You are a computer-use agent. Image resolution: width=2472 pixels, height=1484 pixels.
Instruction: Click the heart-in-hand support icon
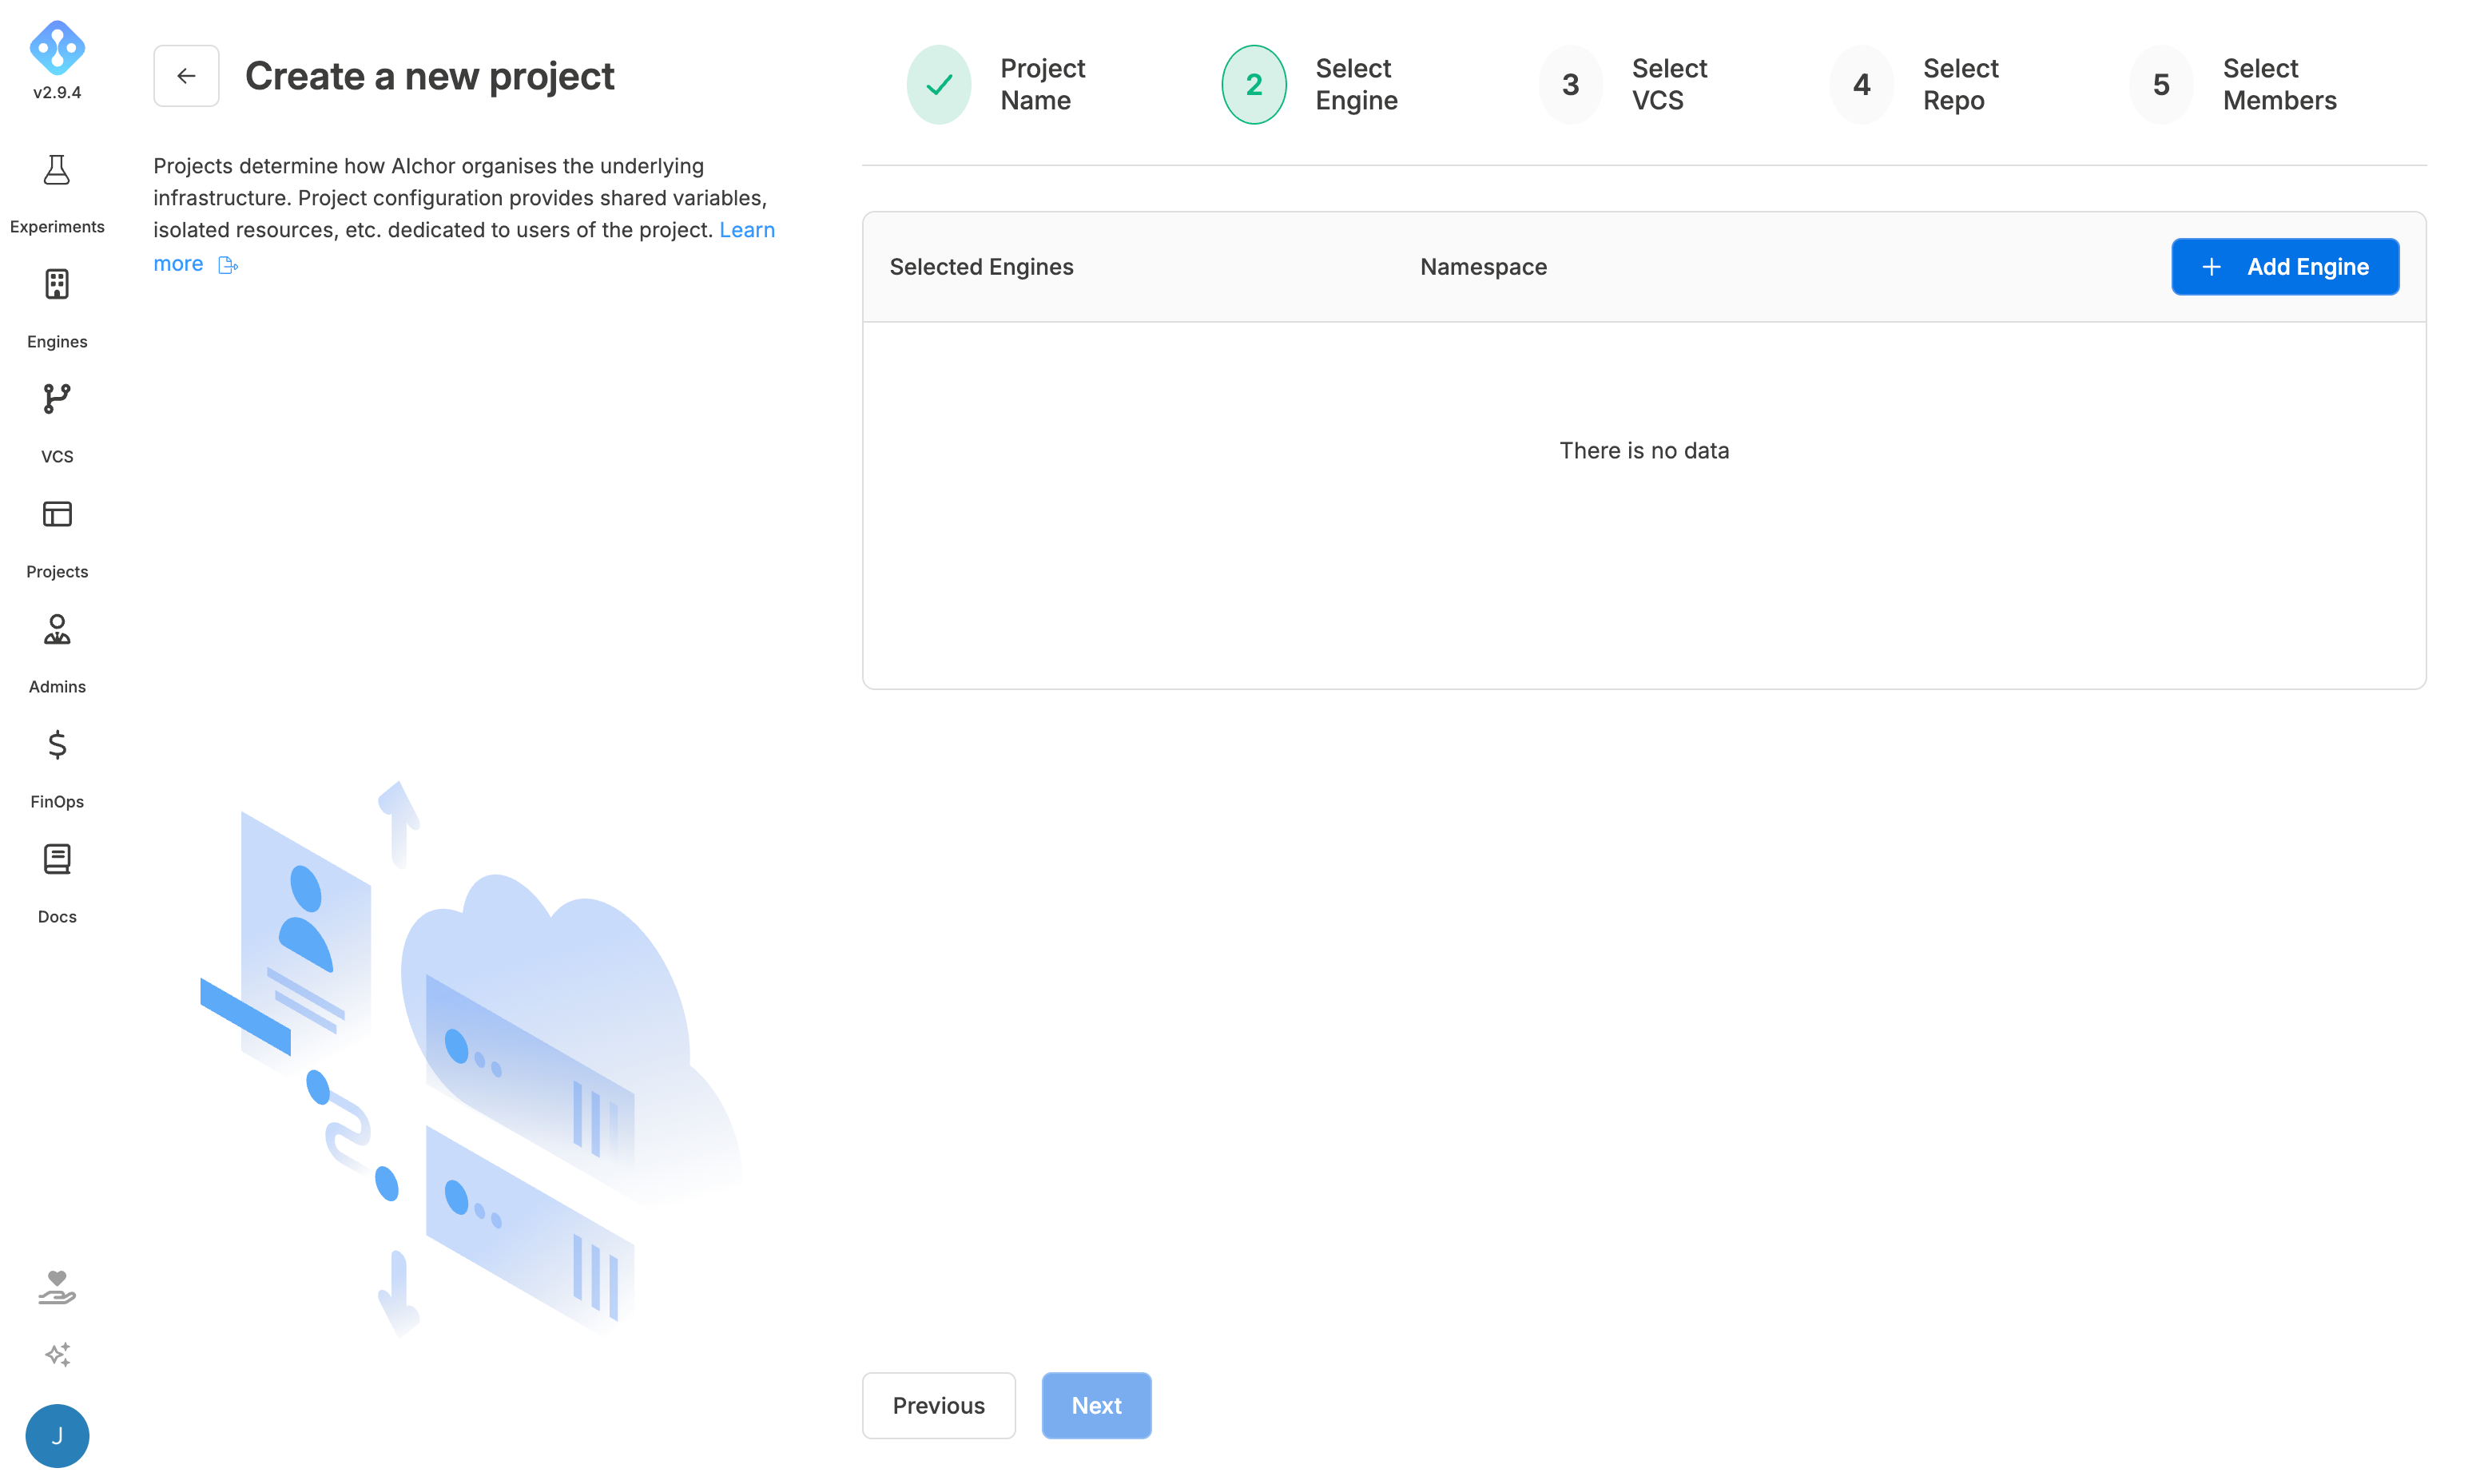point(57,1287)
